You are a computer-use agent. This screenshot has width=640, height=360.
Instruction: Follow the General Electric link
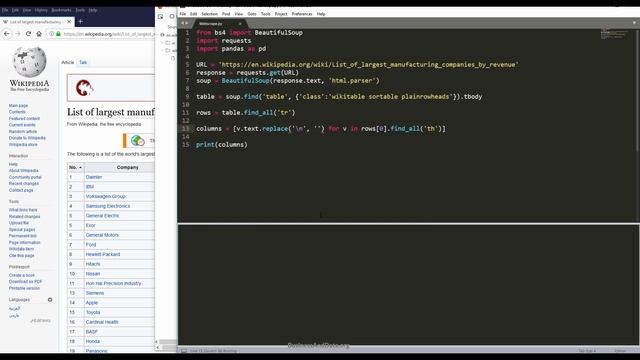(102, 216)
